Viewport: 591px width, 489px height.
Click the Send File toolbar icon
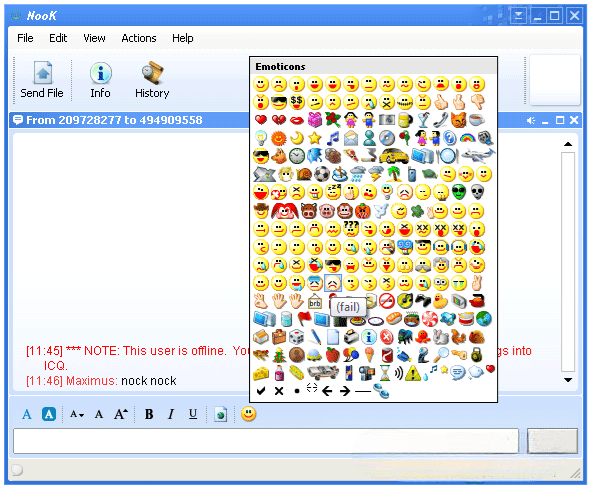42,80
